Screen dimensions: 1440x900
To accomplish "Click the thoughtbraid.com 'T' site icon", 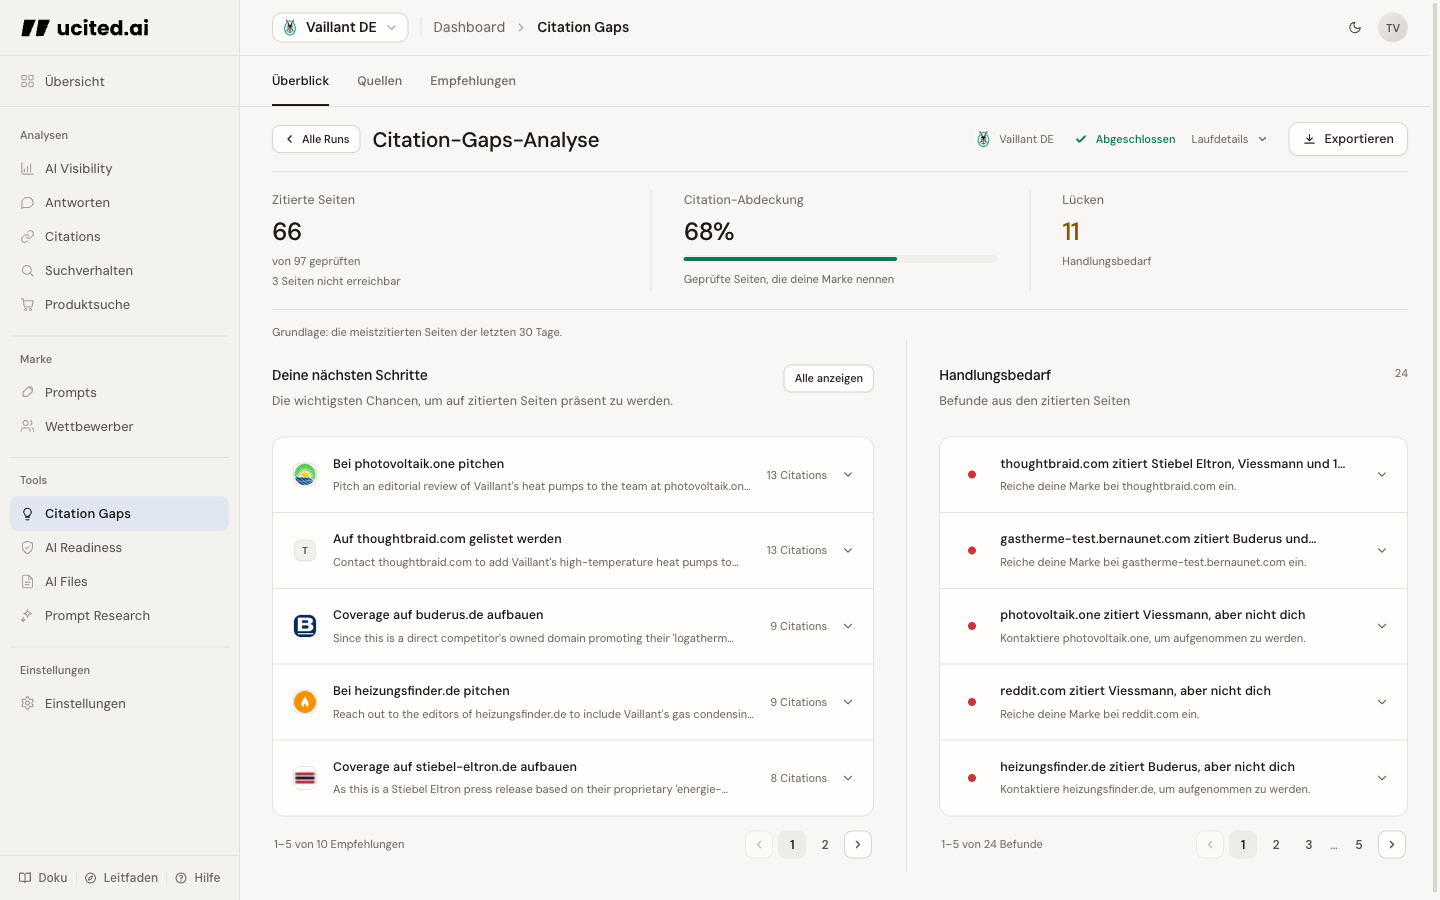I will click(305, 551).
